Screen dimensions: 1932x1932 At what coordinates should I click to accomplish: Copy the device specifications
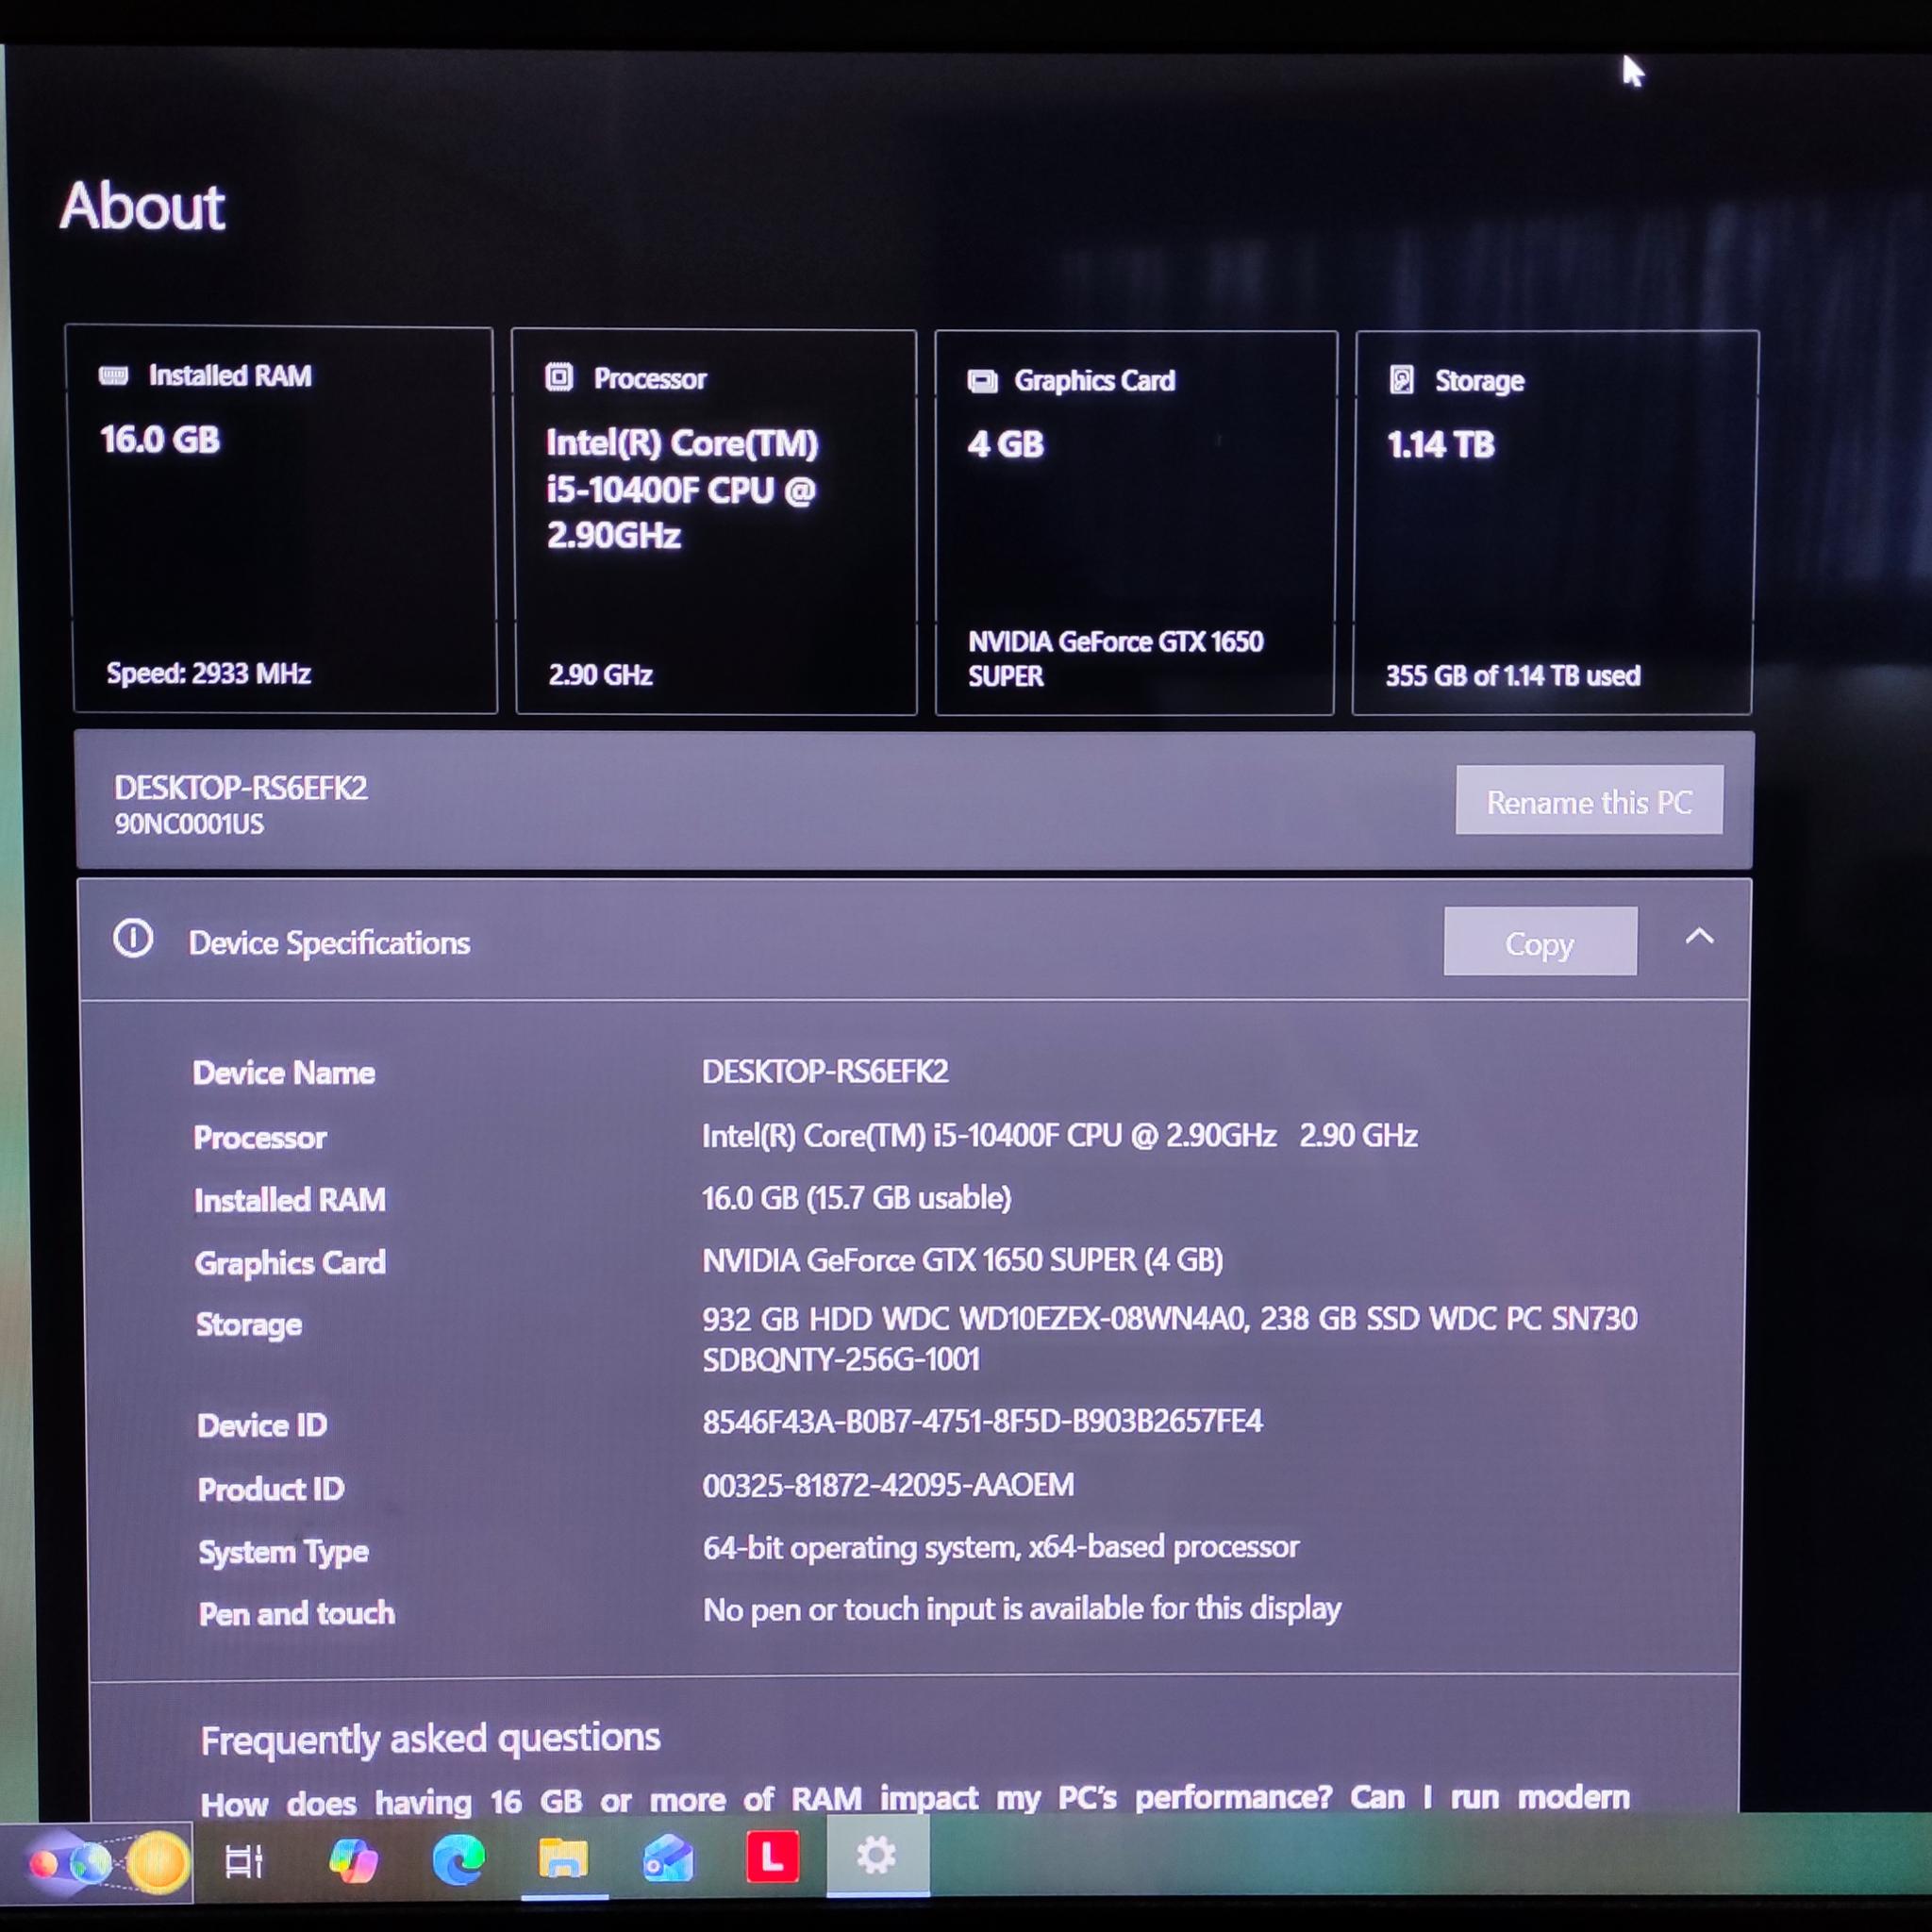1540,941
